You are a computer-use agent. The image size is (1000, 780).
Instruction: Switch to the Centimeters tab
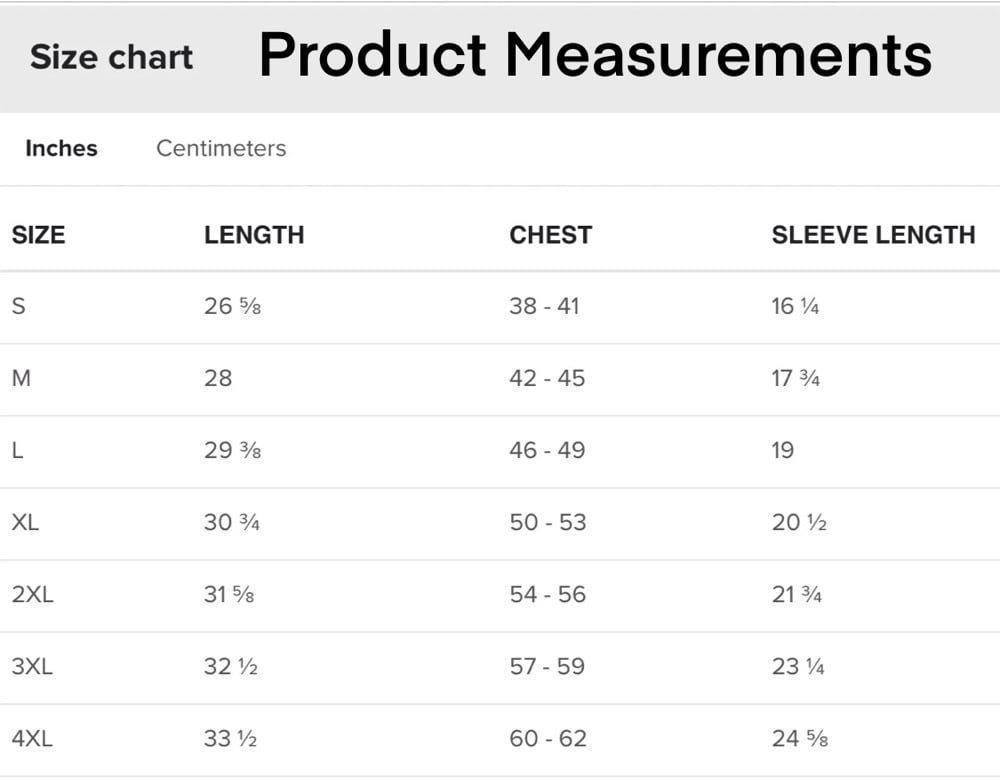[221, 148]
